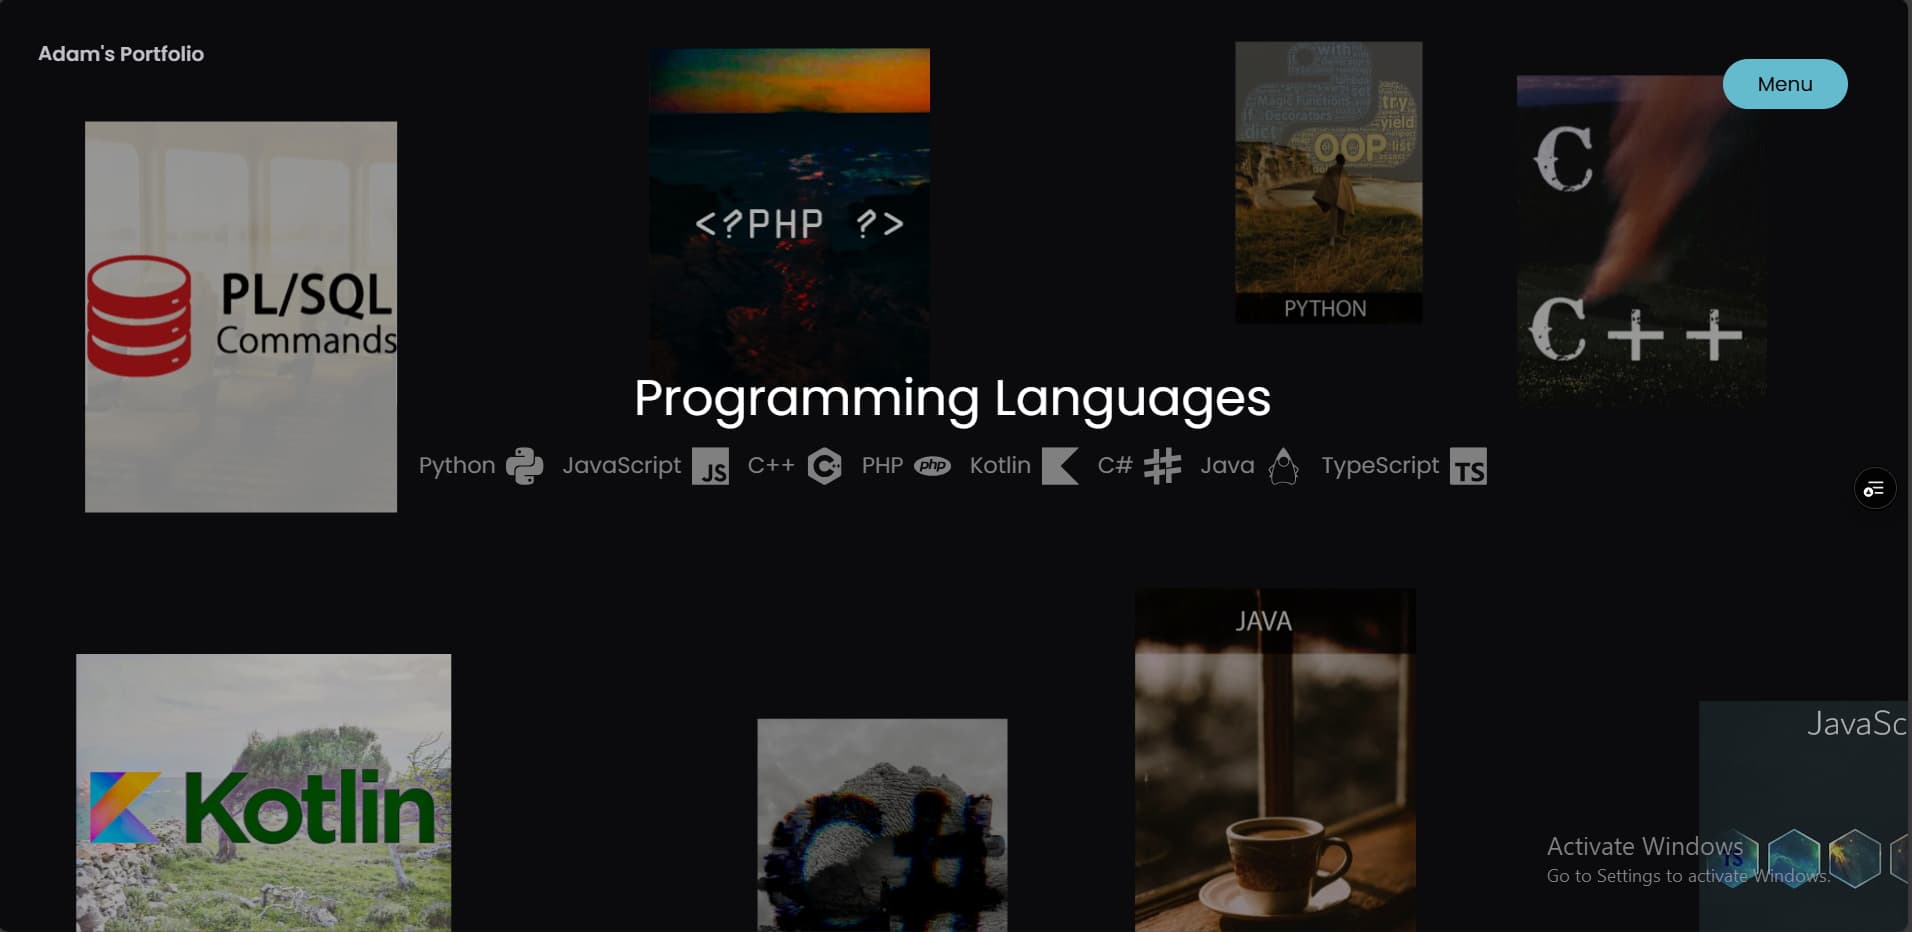Click the JavaScript card title text

click(1855, 723)
